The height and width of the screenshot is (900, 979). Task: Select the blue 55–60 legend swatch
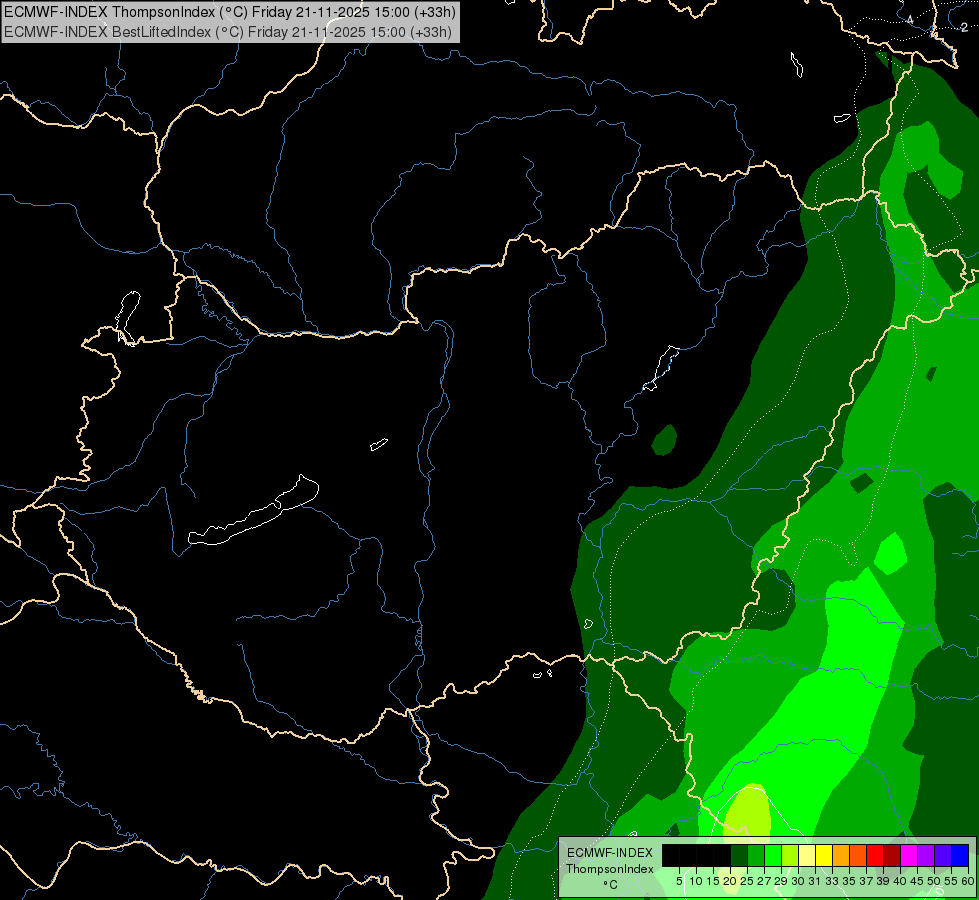pyautogui.click(x=960, y=855)
